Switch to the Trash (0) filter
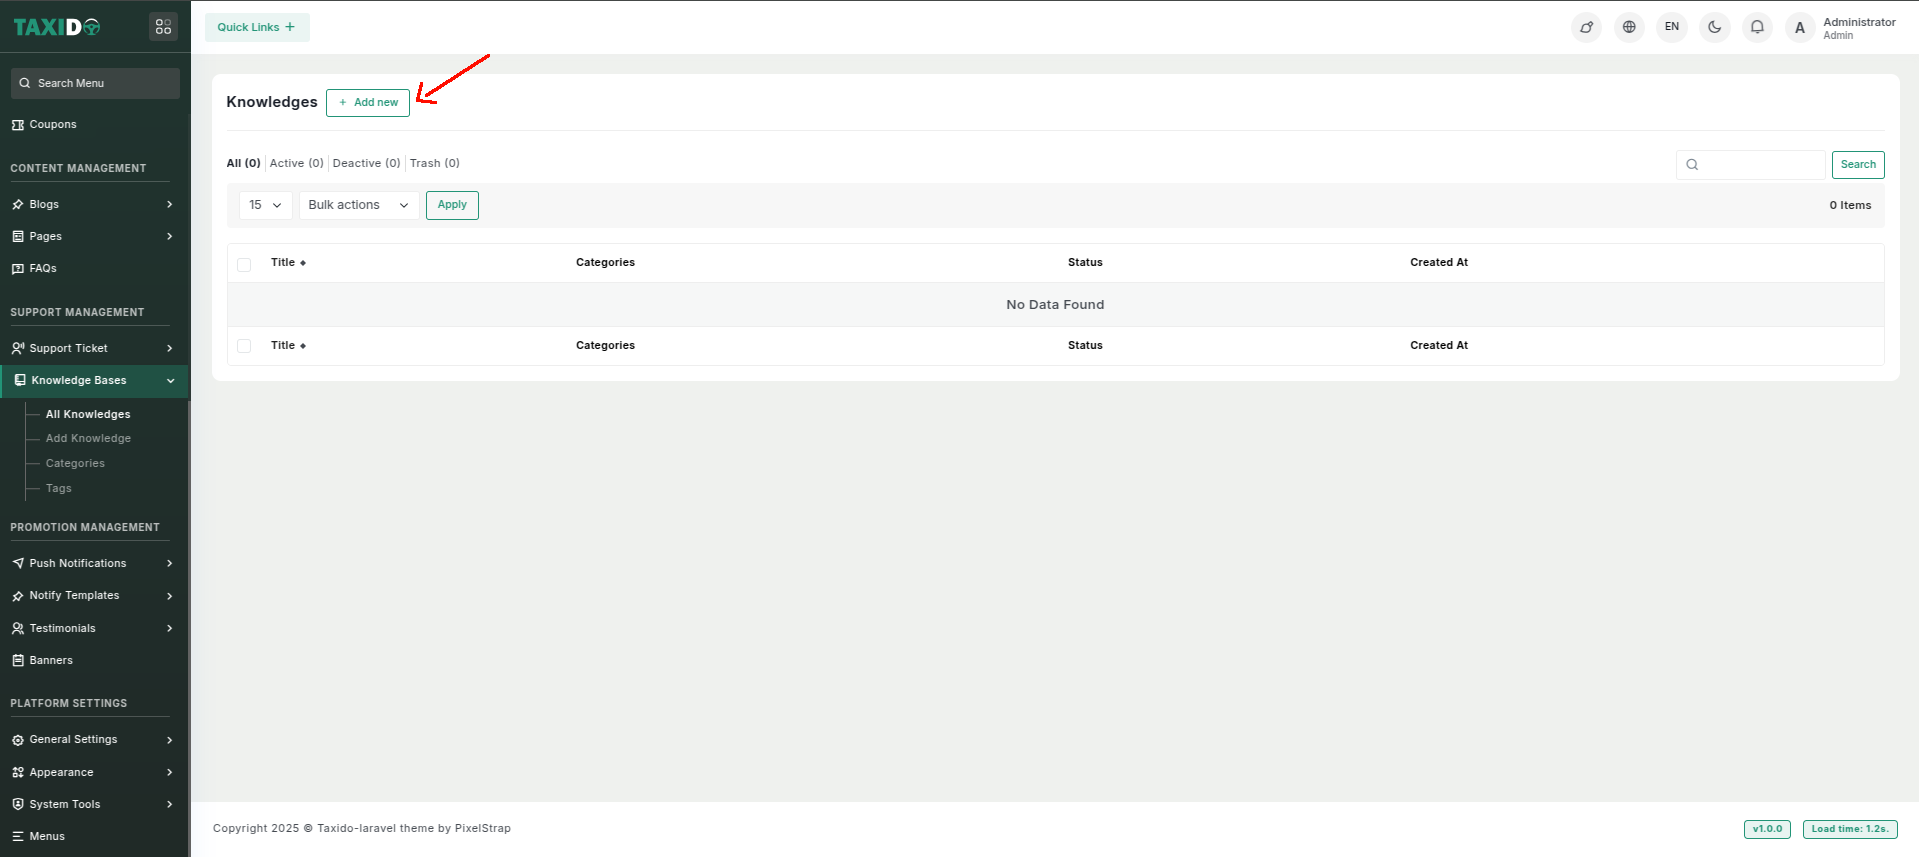Screen dimensions: 1919x857 pos(434,164)
